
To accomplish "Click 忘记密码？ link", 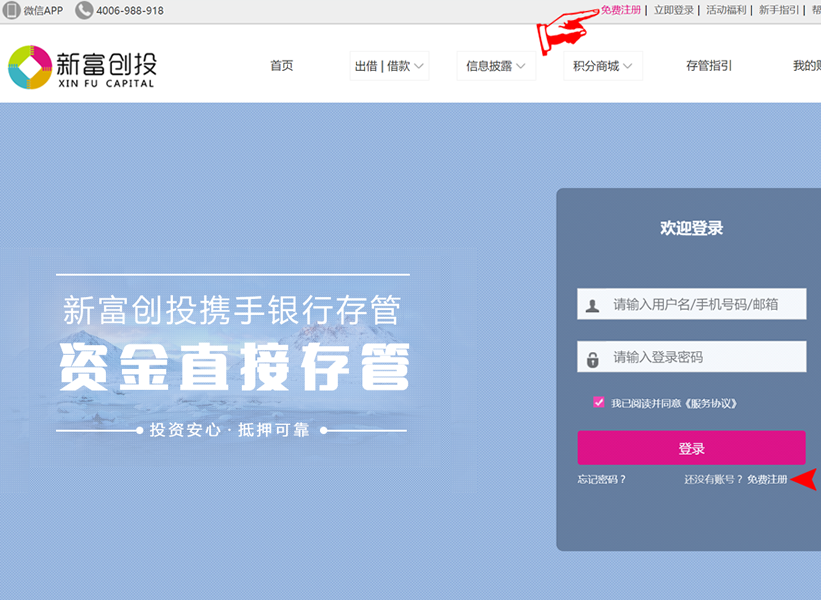I will pos(602,479).
